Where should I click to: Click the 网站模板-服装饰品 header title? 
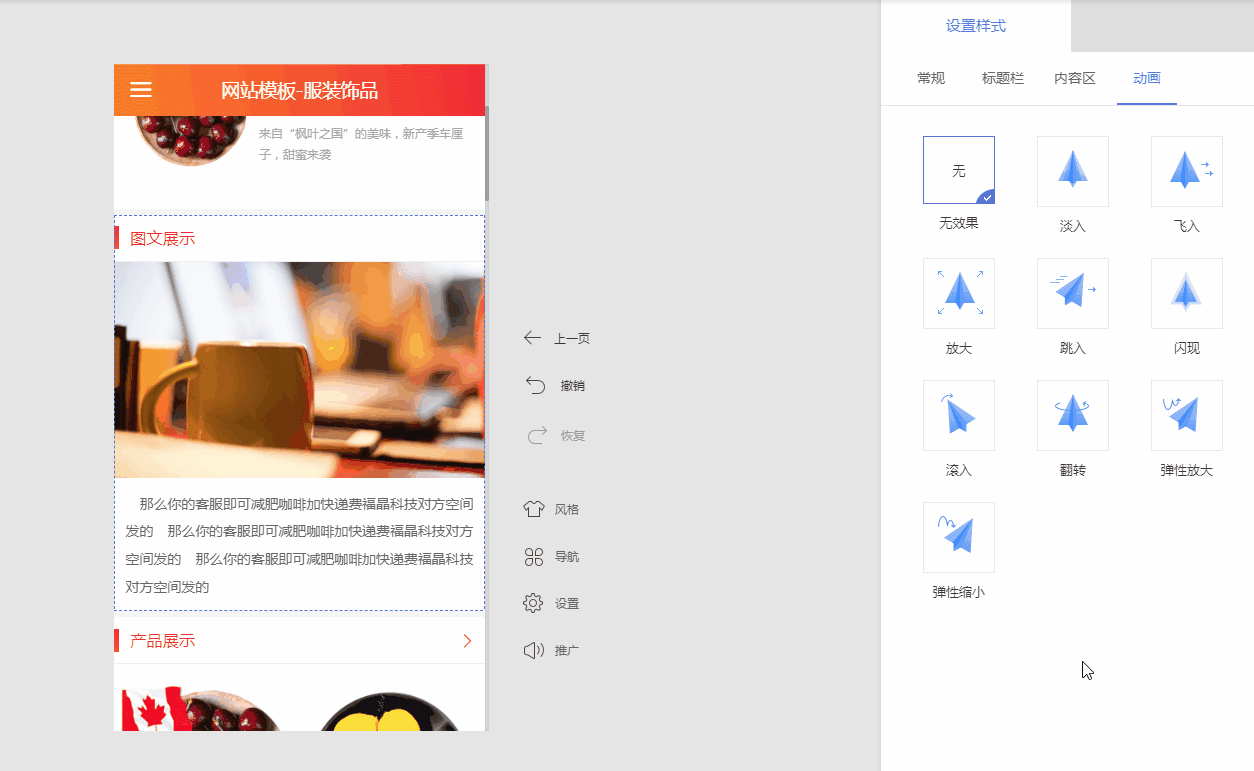click(299, 91)
